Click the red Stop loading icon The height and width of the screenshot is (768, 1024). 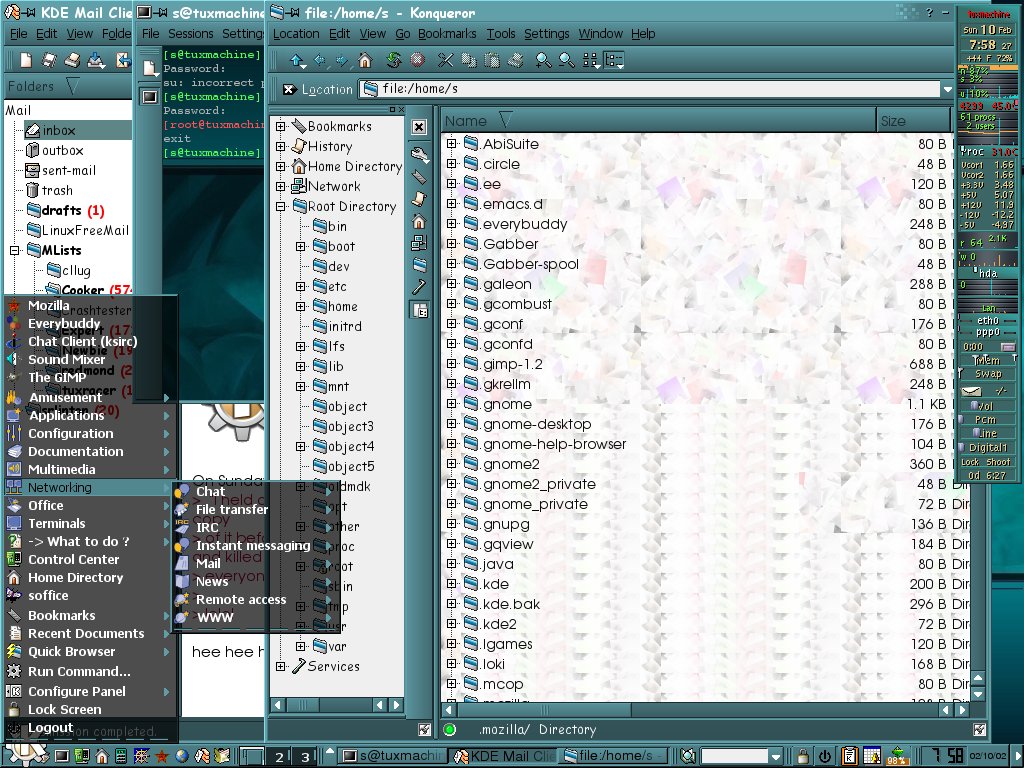point(417,61)
